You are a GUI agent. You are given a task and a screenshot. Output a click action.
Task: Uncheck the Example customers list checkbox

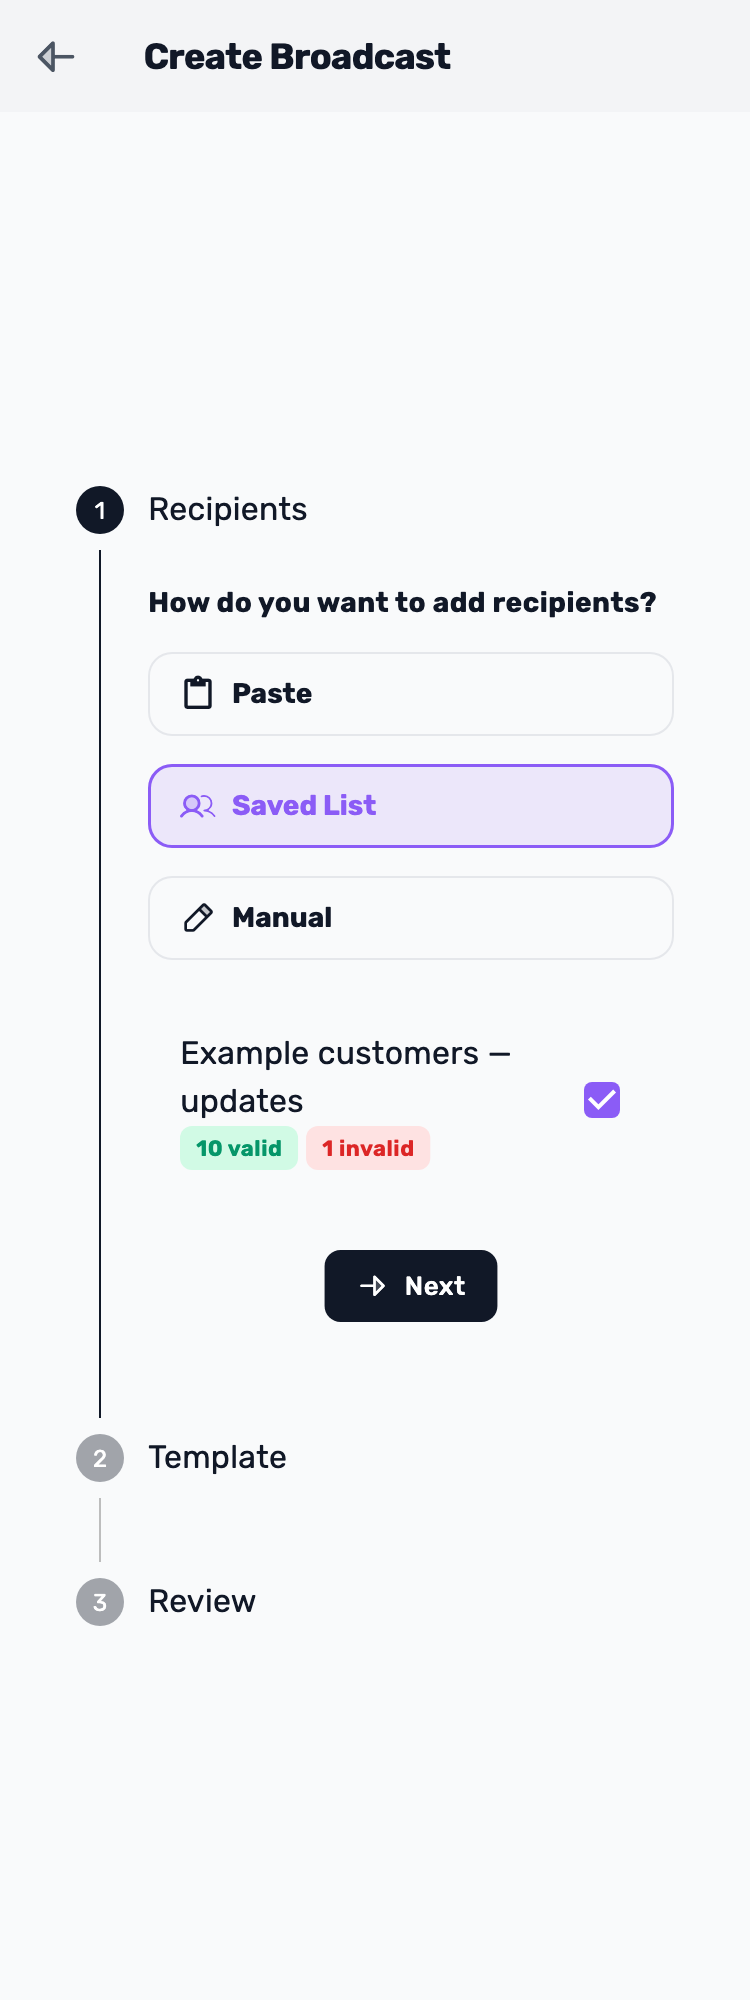pyautogui.click(x=602, y=1100)
